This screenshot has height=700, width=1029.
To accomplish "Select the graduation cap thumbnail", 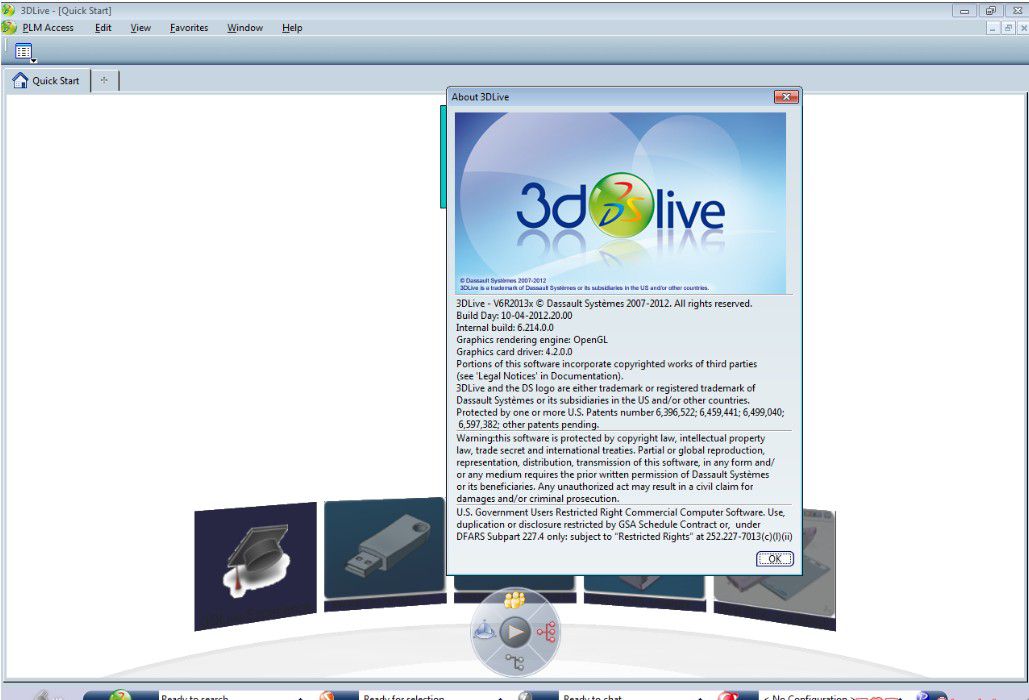I will point(256,566).
